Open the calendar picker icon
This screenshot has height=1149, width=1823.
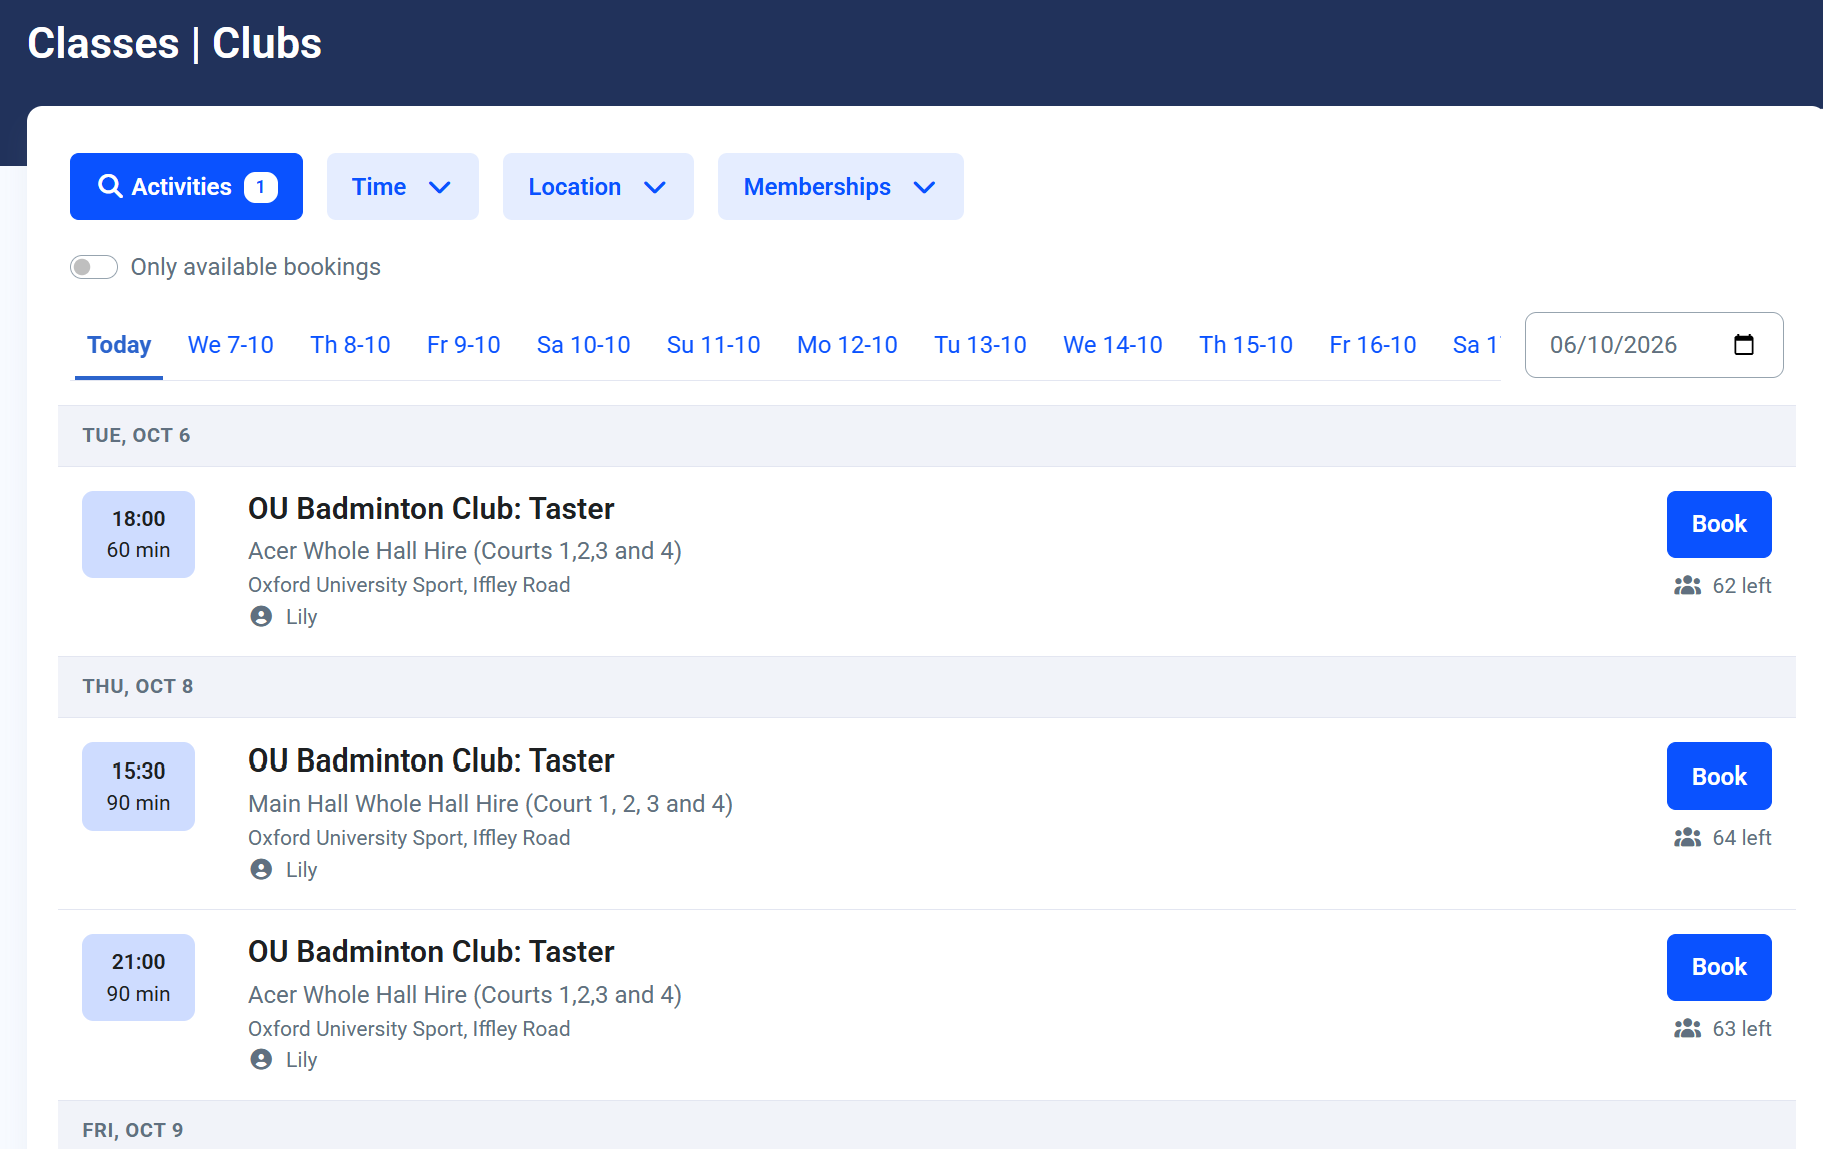(x=1744, y=345)
